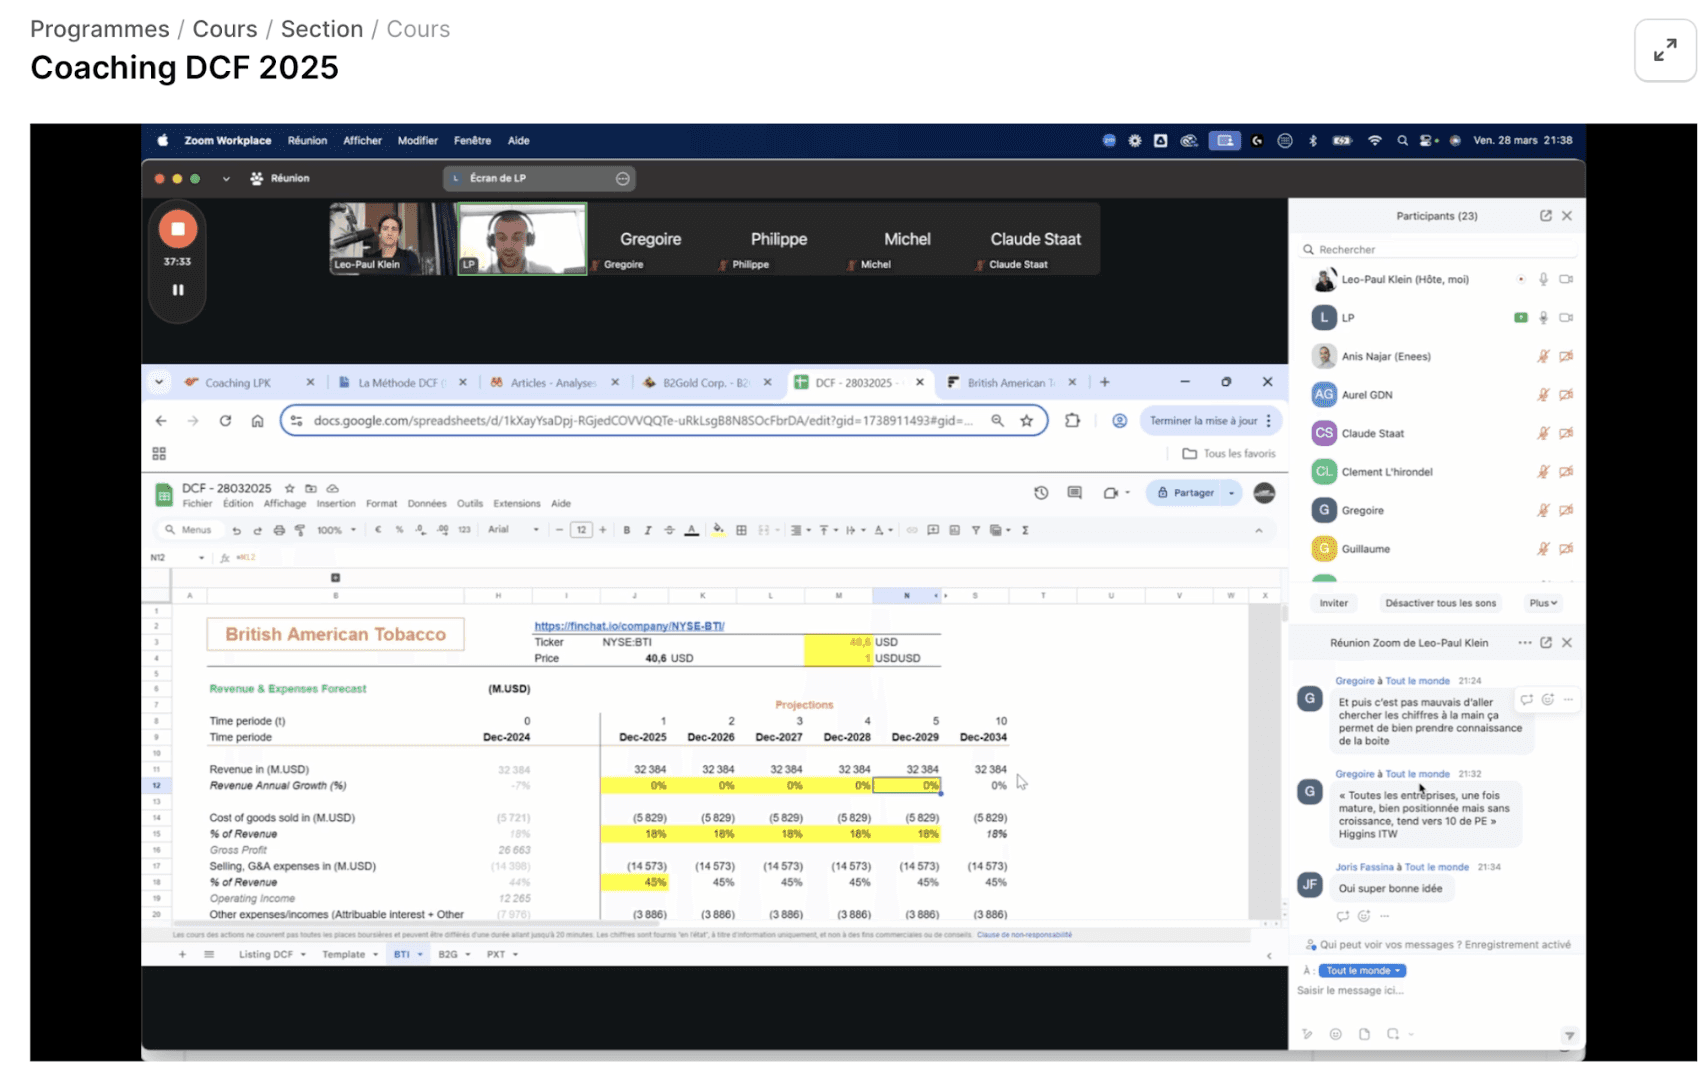Open the Données menu in Sheets
Image resolution: width=1706 pixels, height=1084 pixels.
(427, 504)
